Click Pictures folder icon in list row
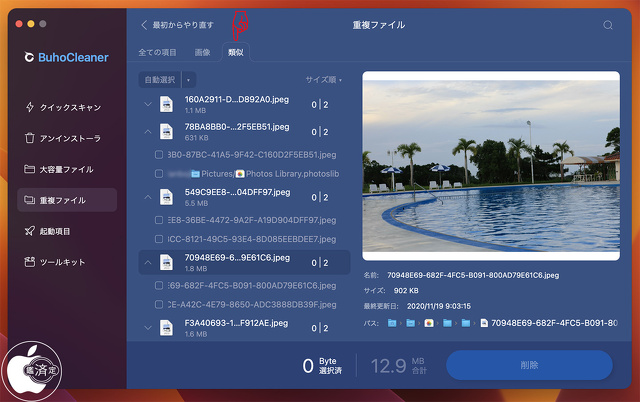 coord(196,174)
